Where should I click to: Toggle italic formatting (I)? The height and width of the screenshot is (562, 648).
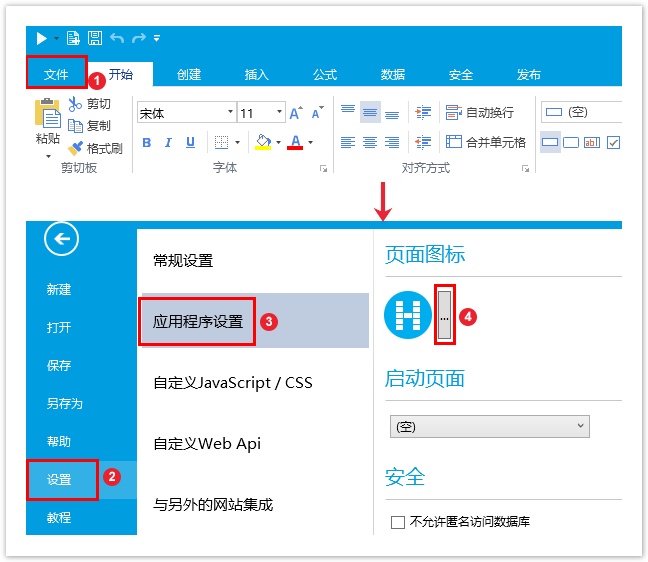click(x=168, y=142)
